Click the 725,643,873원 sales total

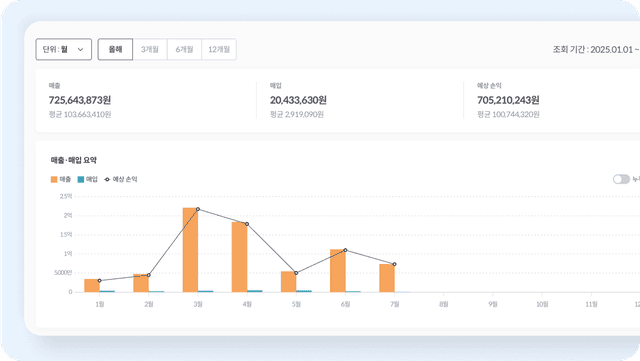coord(80,100)
